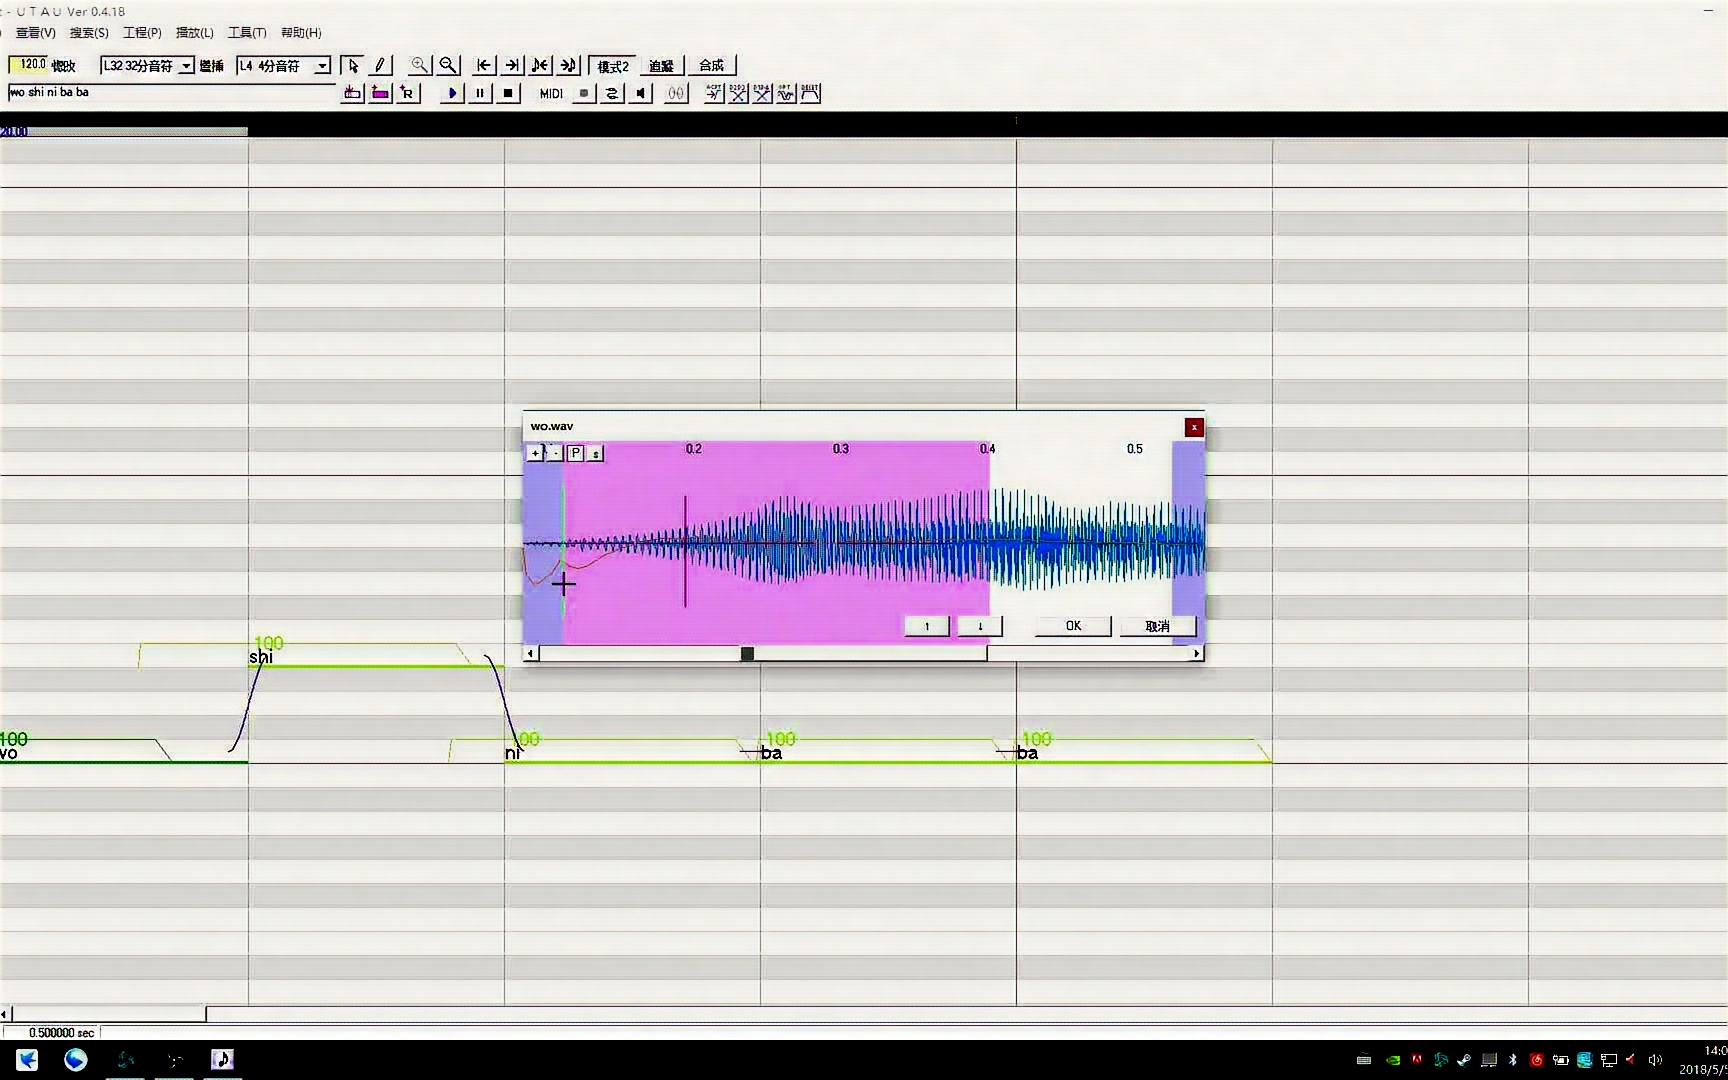Click the pink note region icon
This screenshot has height=1080, width=1728.
(380, 93)
